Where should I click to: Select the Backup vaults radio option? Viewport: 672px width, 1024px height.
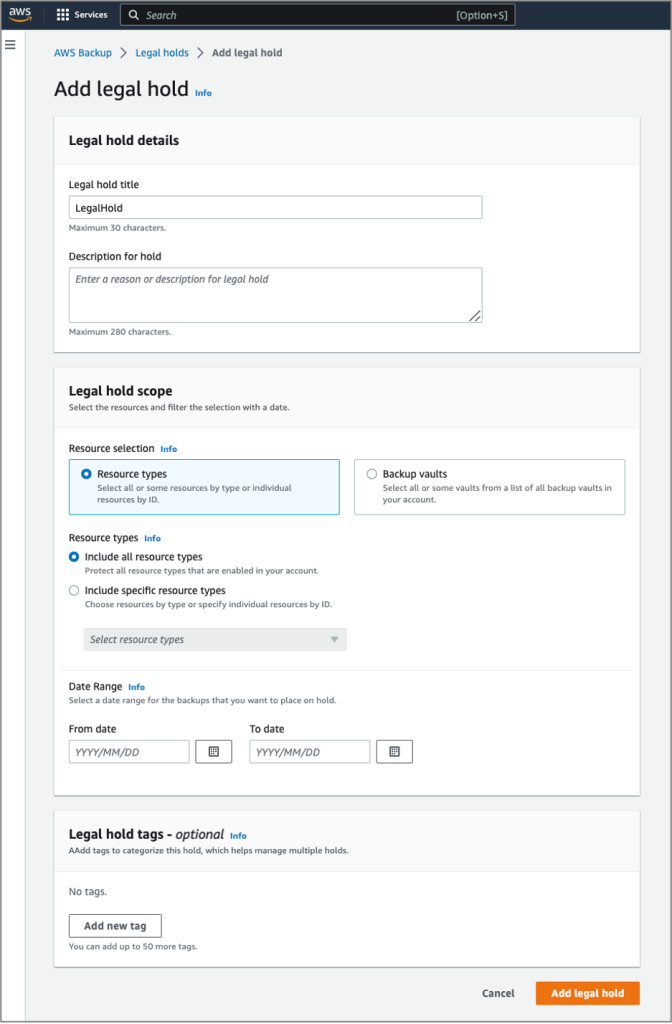371,474
